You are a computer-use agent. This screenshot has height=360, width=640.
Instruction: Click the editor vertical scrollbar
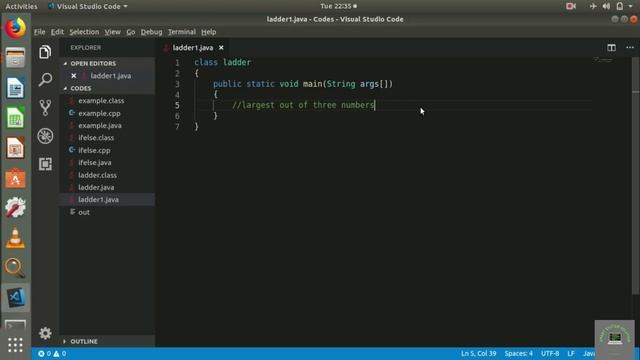pos(636,176)
